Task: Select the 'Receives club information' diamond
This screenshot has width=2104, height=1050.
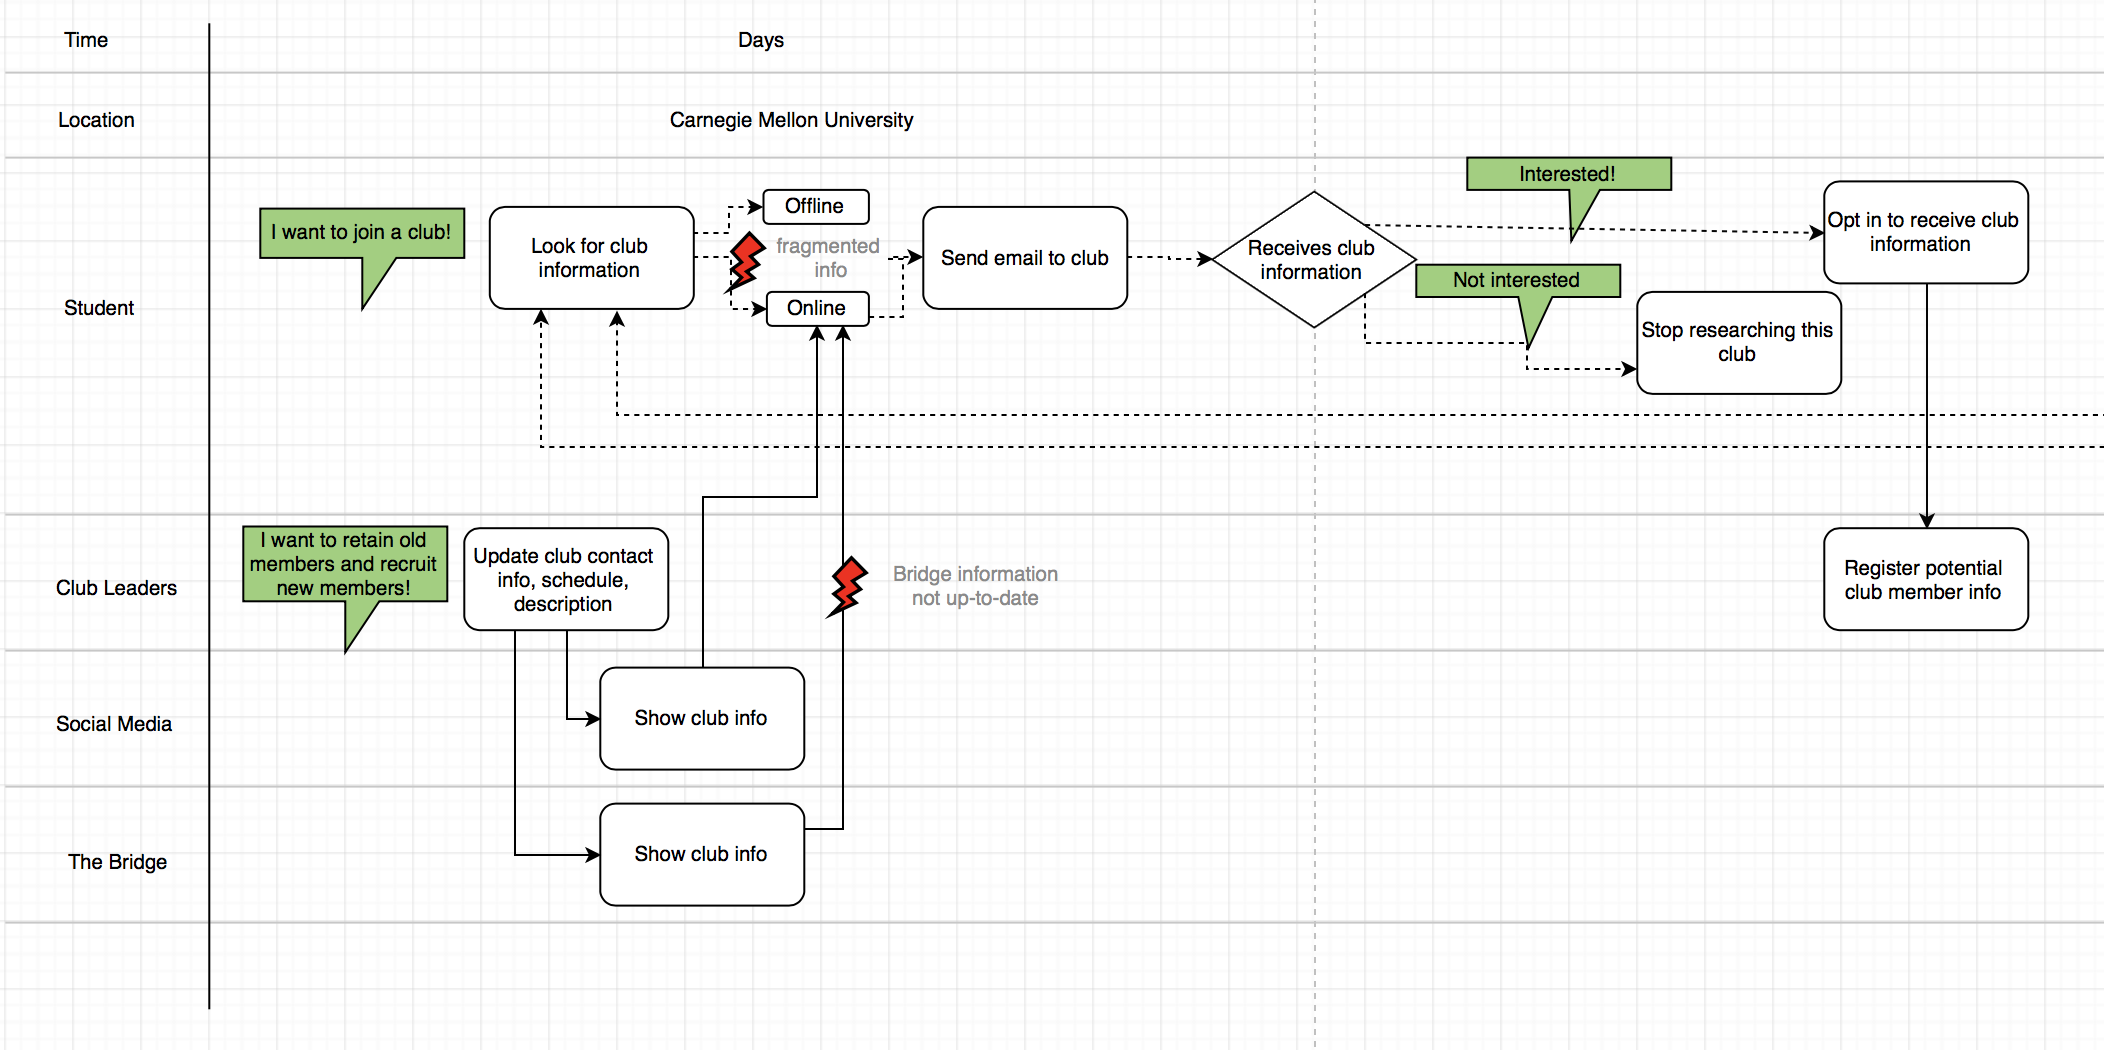Action: [1313, 260]
